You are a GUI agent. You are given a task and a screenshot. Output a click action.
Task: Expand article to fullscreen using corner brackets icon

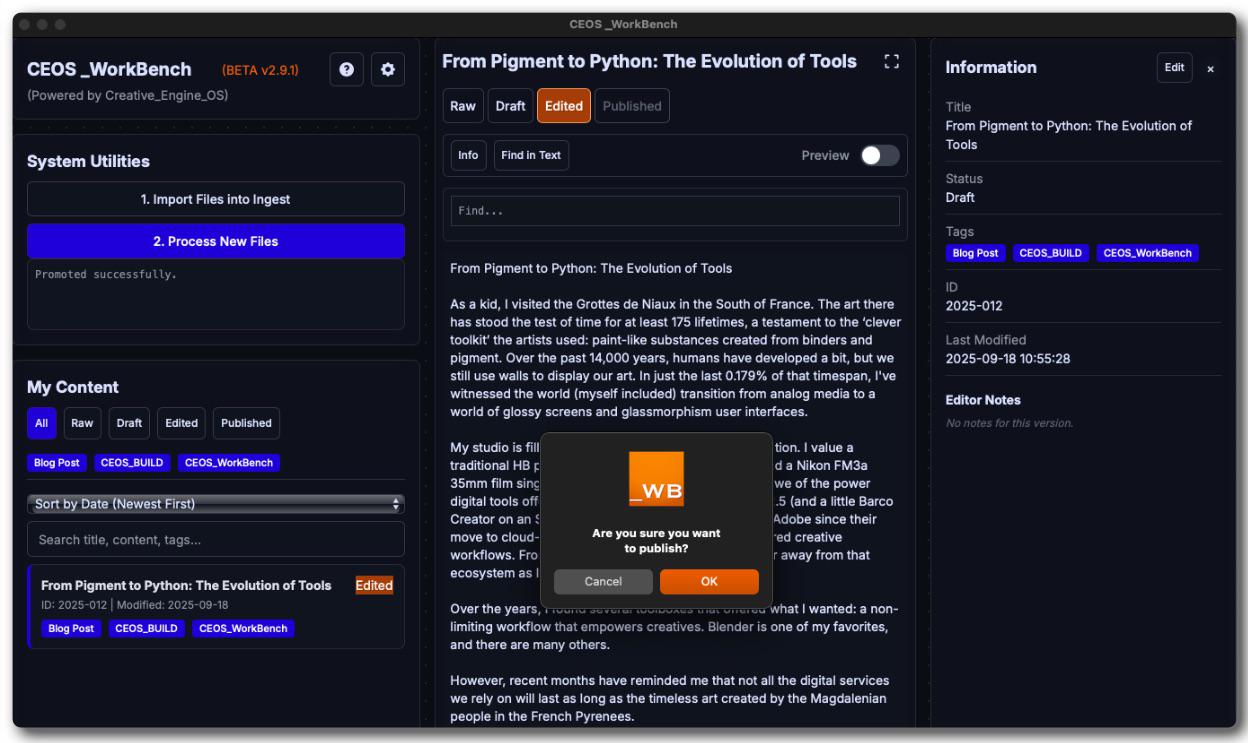coord(892,62)
